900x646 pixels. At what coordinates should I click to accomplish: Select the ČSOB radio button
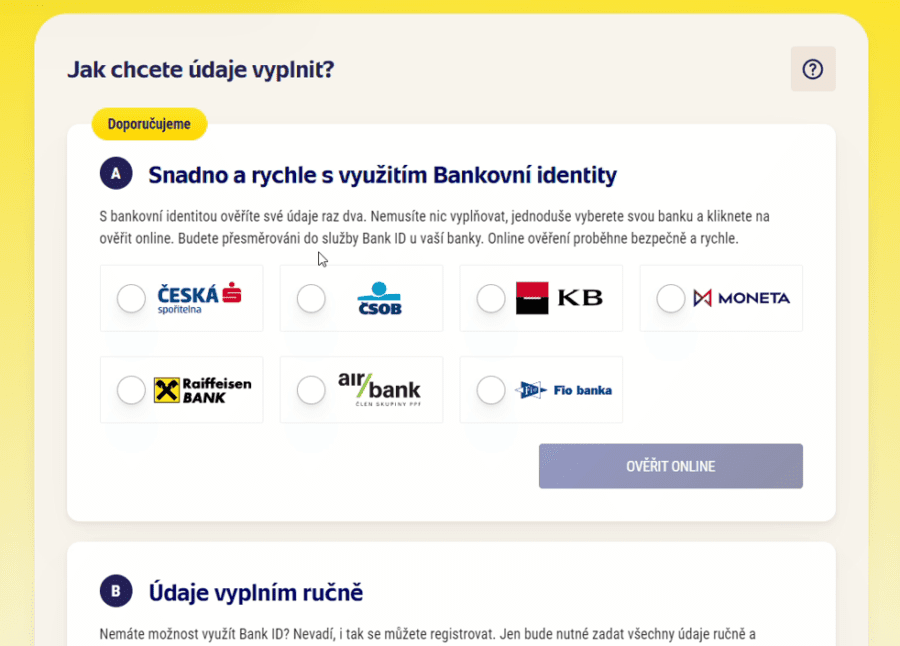311,298
